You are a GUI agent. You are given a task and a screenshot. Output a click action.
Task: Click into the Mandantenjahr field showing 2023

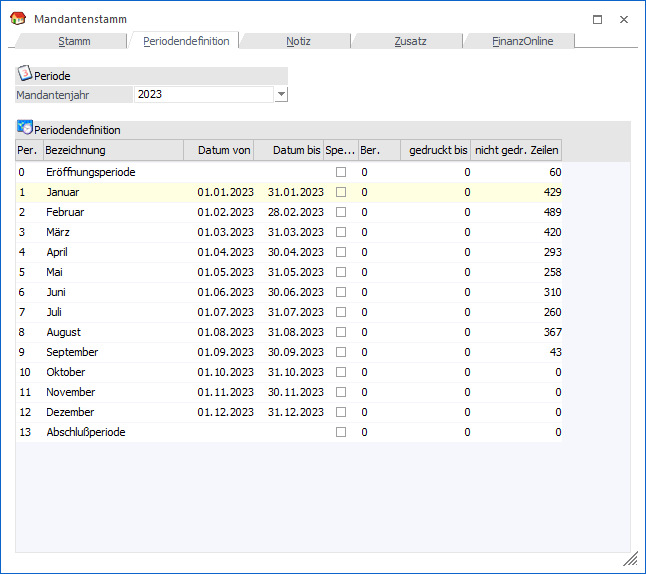[x=203, y=94]
